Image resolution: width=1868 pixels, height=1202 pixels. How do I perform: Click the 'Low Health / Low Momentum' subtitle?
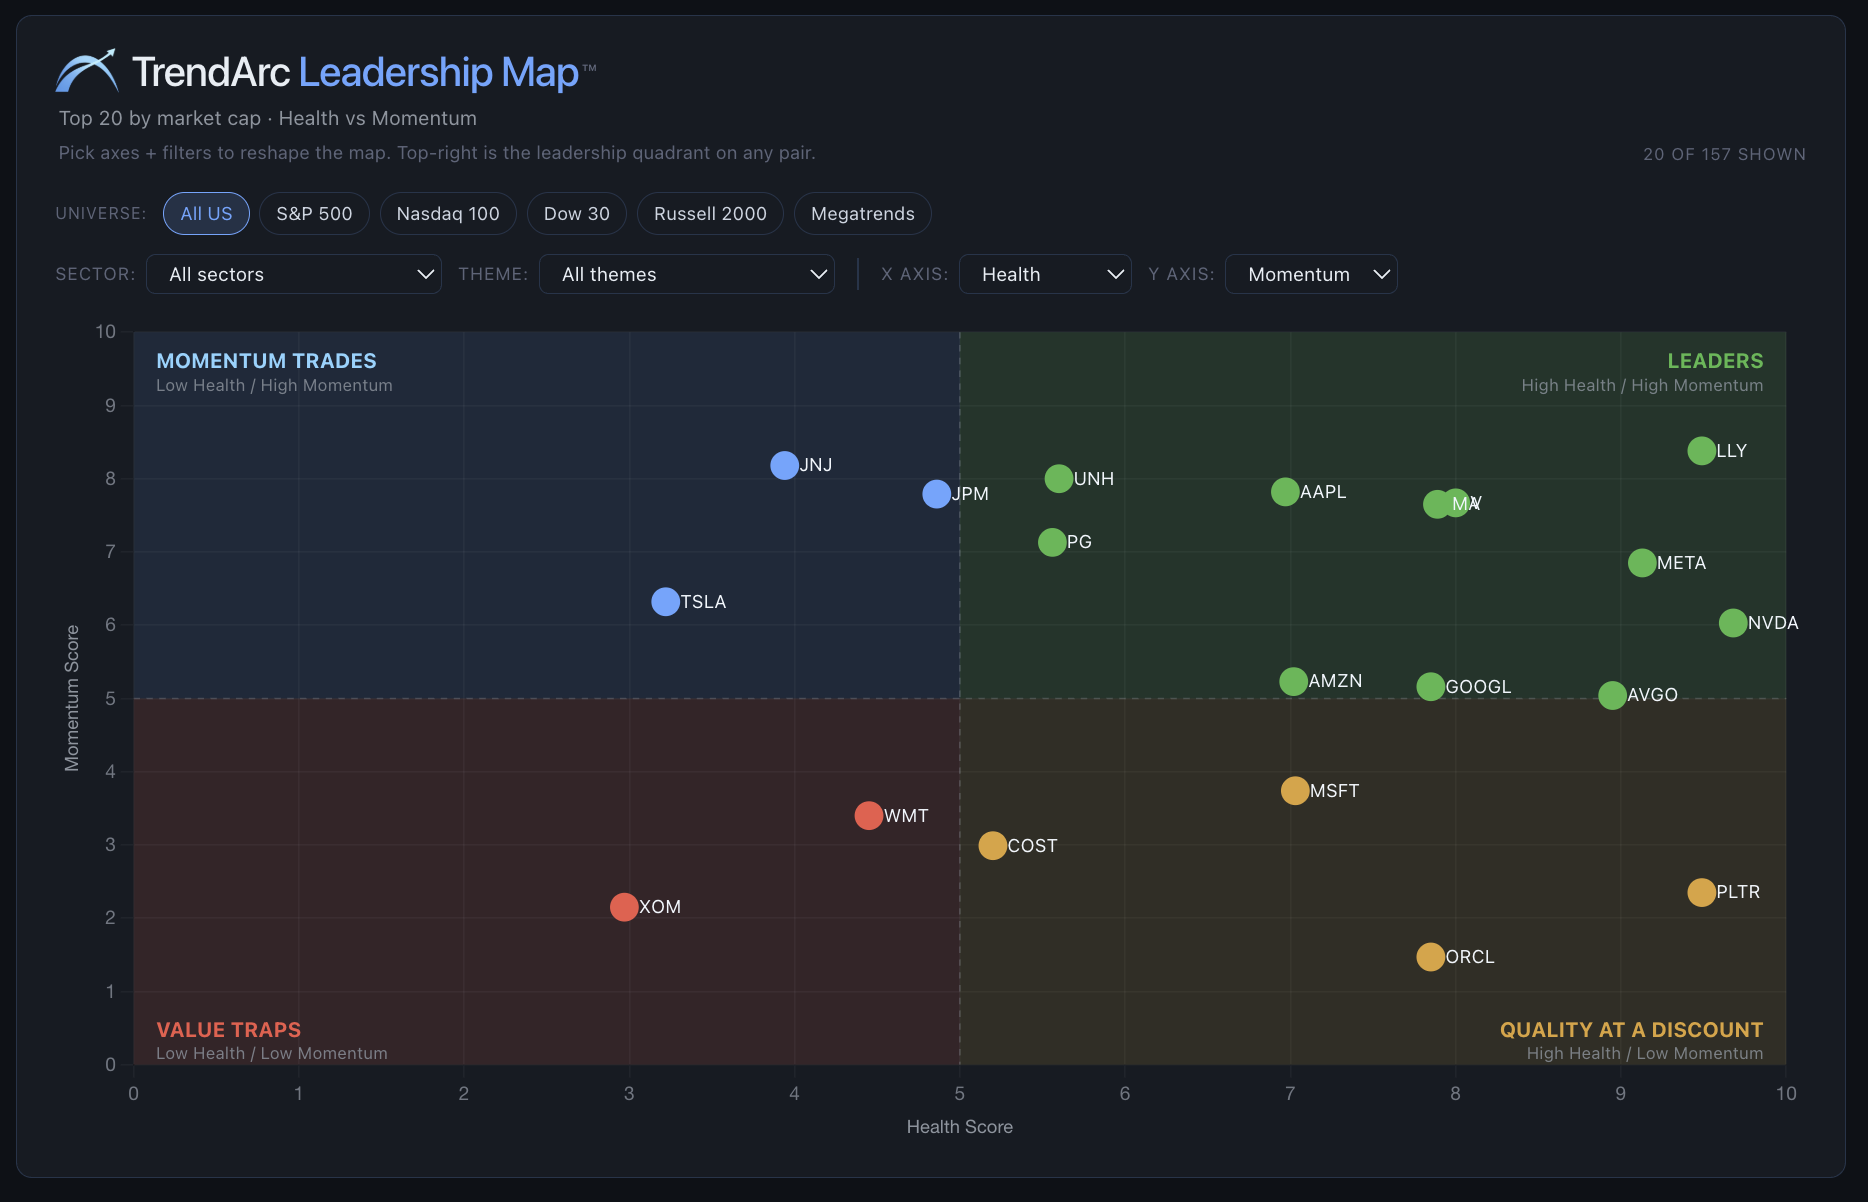[x=271, y=1054]
